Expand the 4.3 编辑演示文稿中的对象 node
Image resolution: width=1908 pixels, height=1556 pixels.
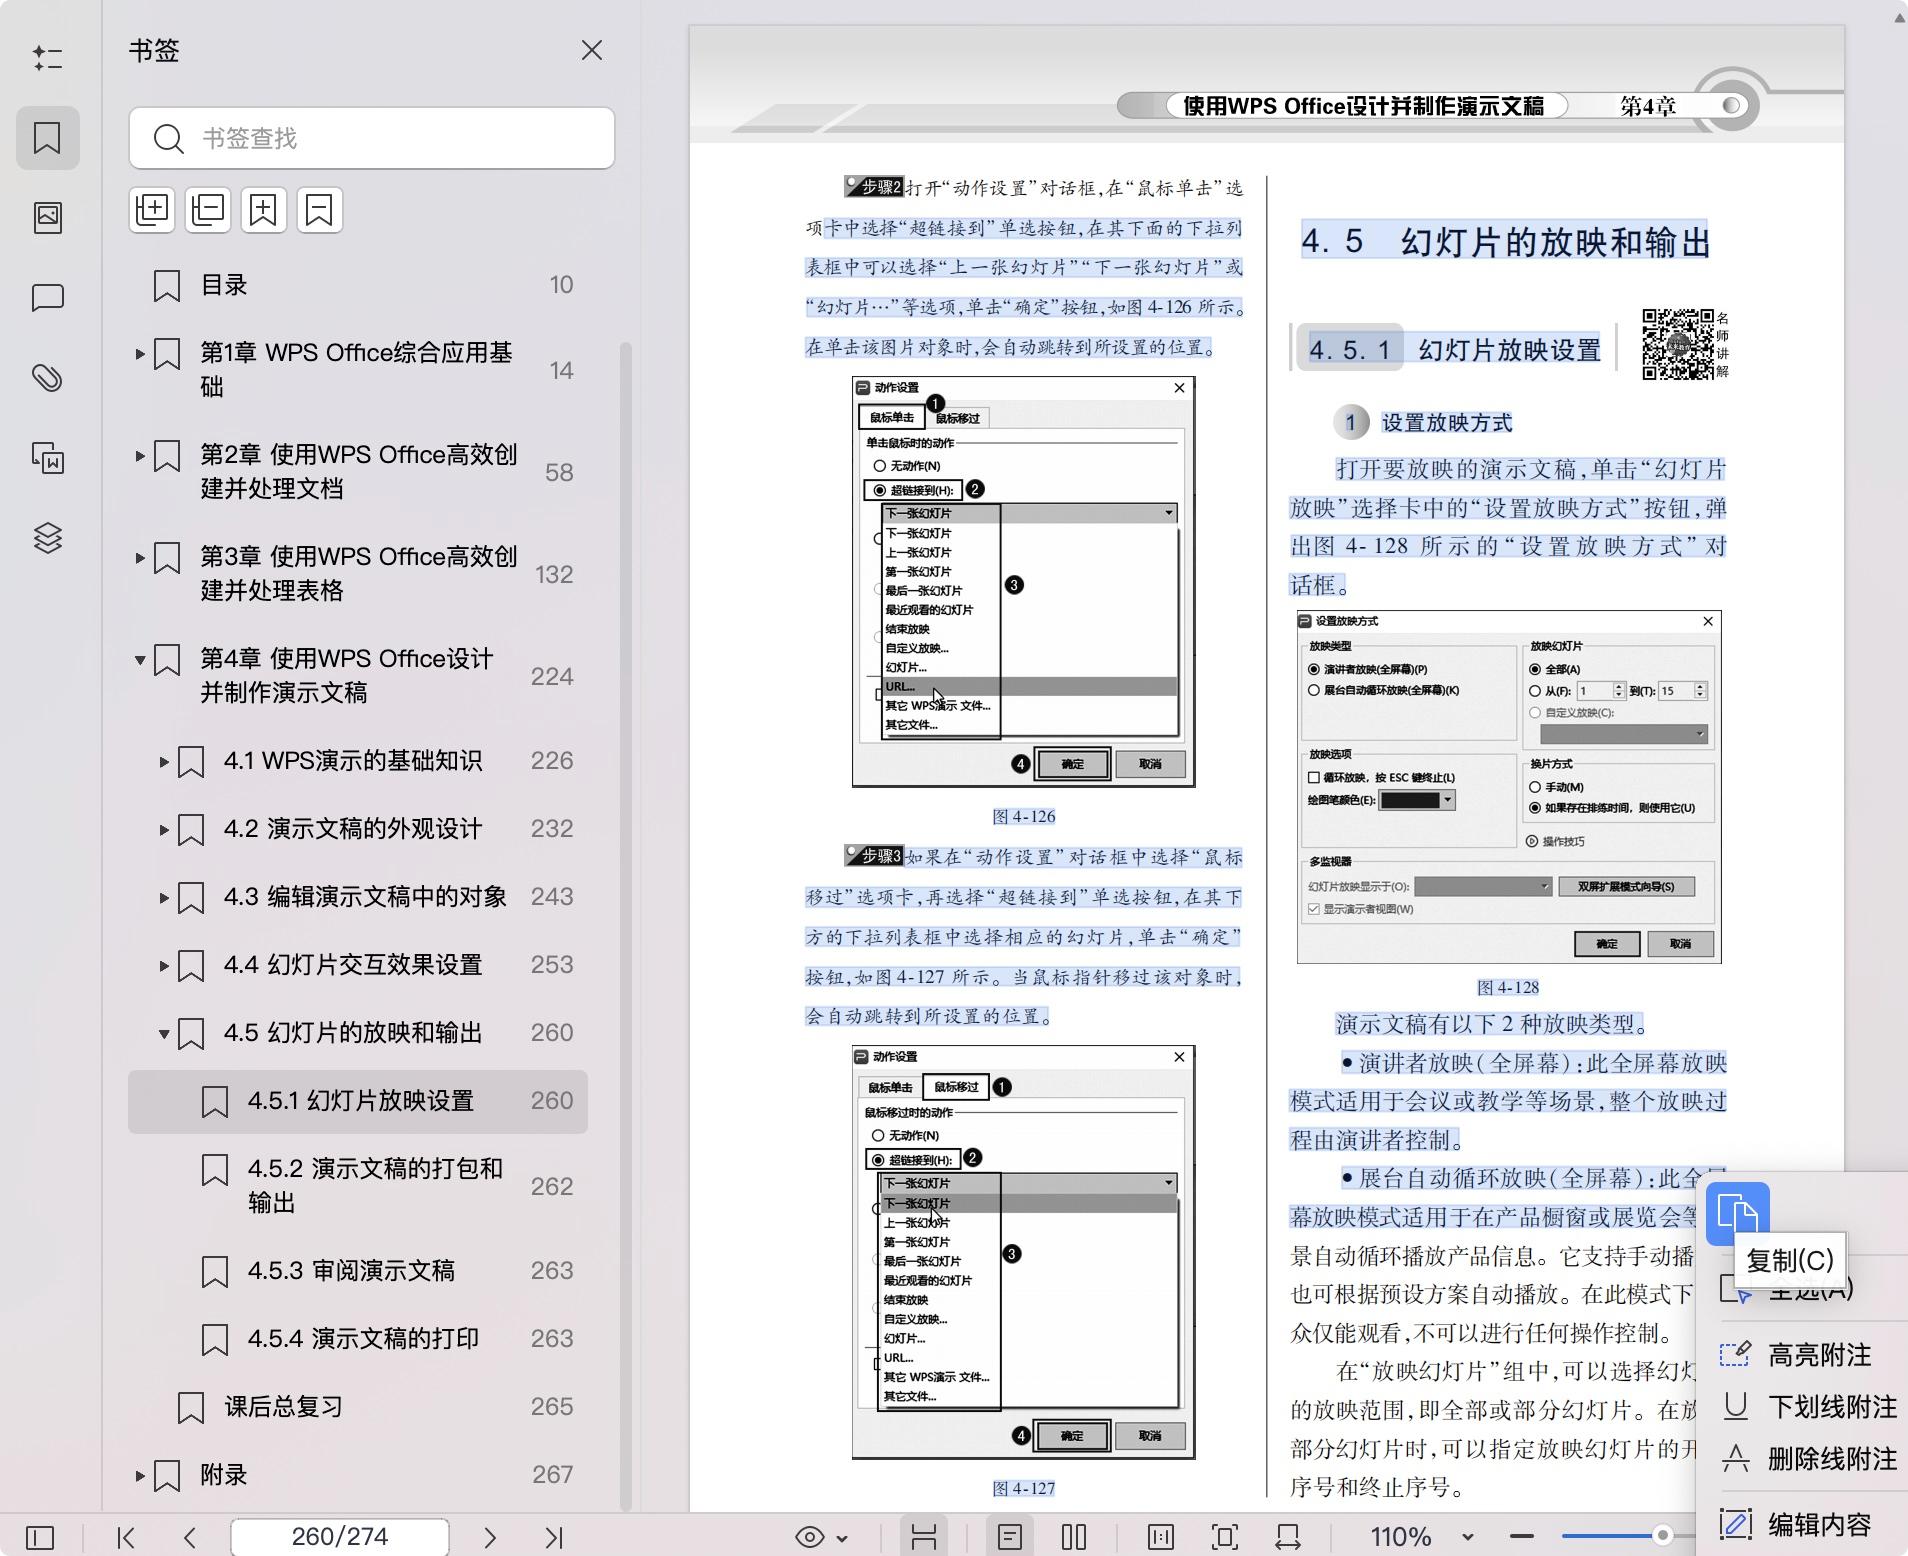click(x=164, y=897)
